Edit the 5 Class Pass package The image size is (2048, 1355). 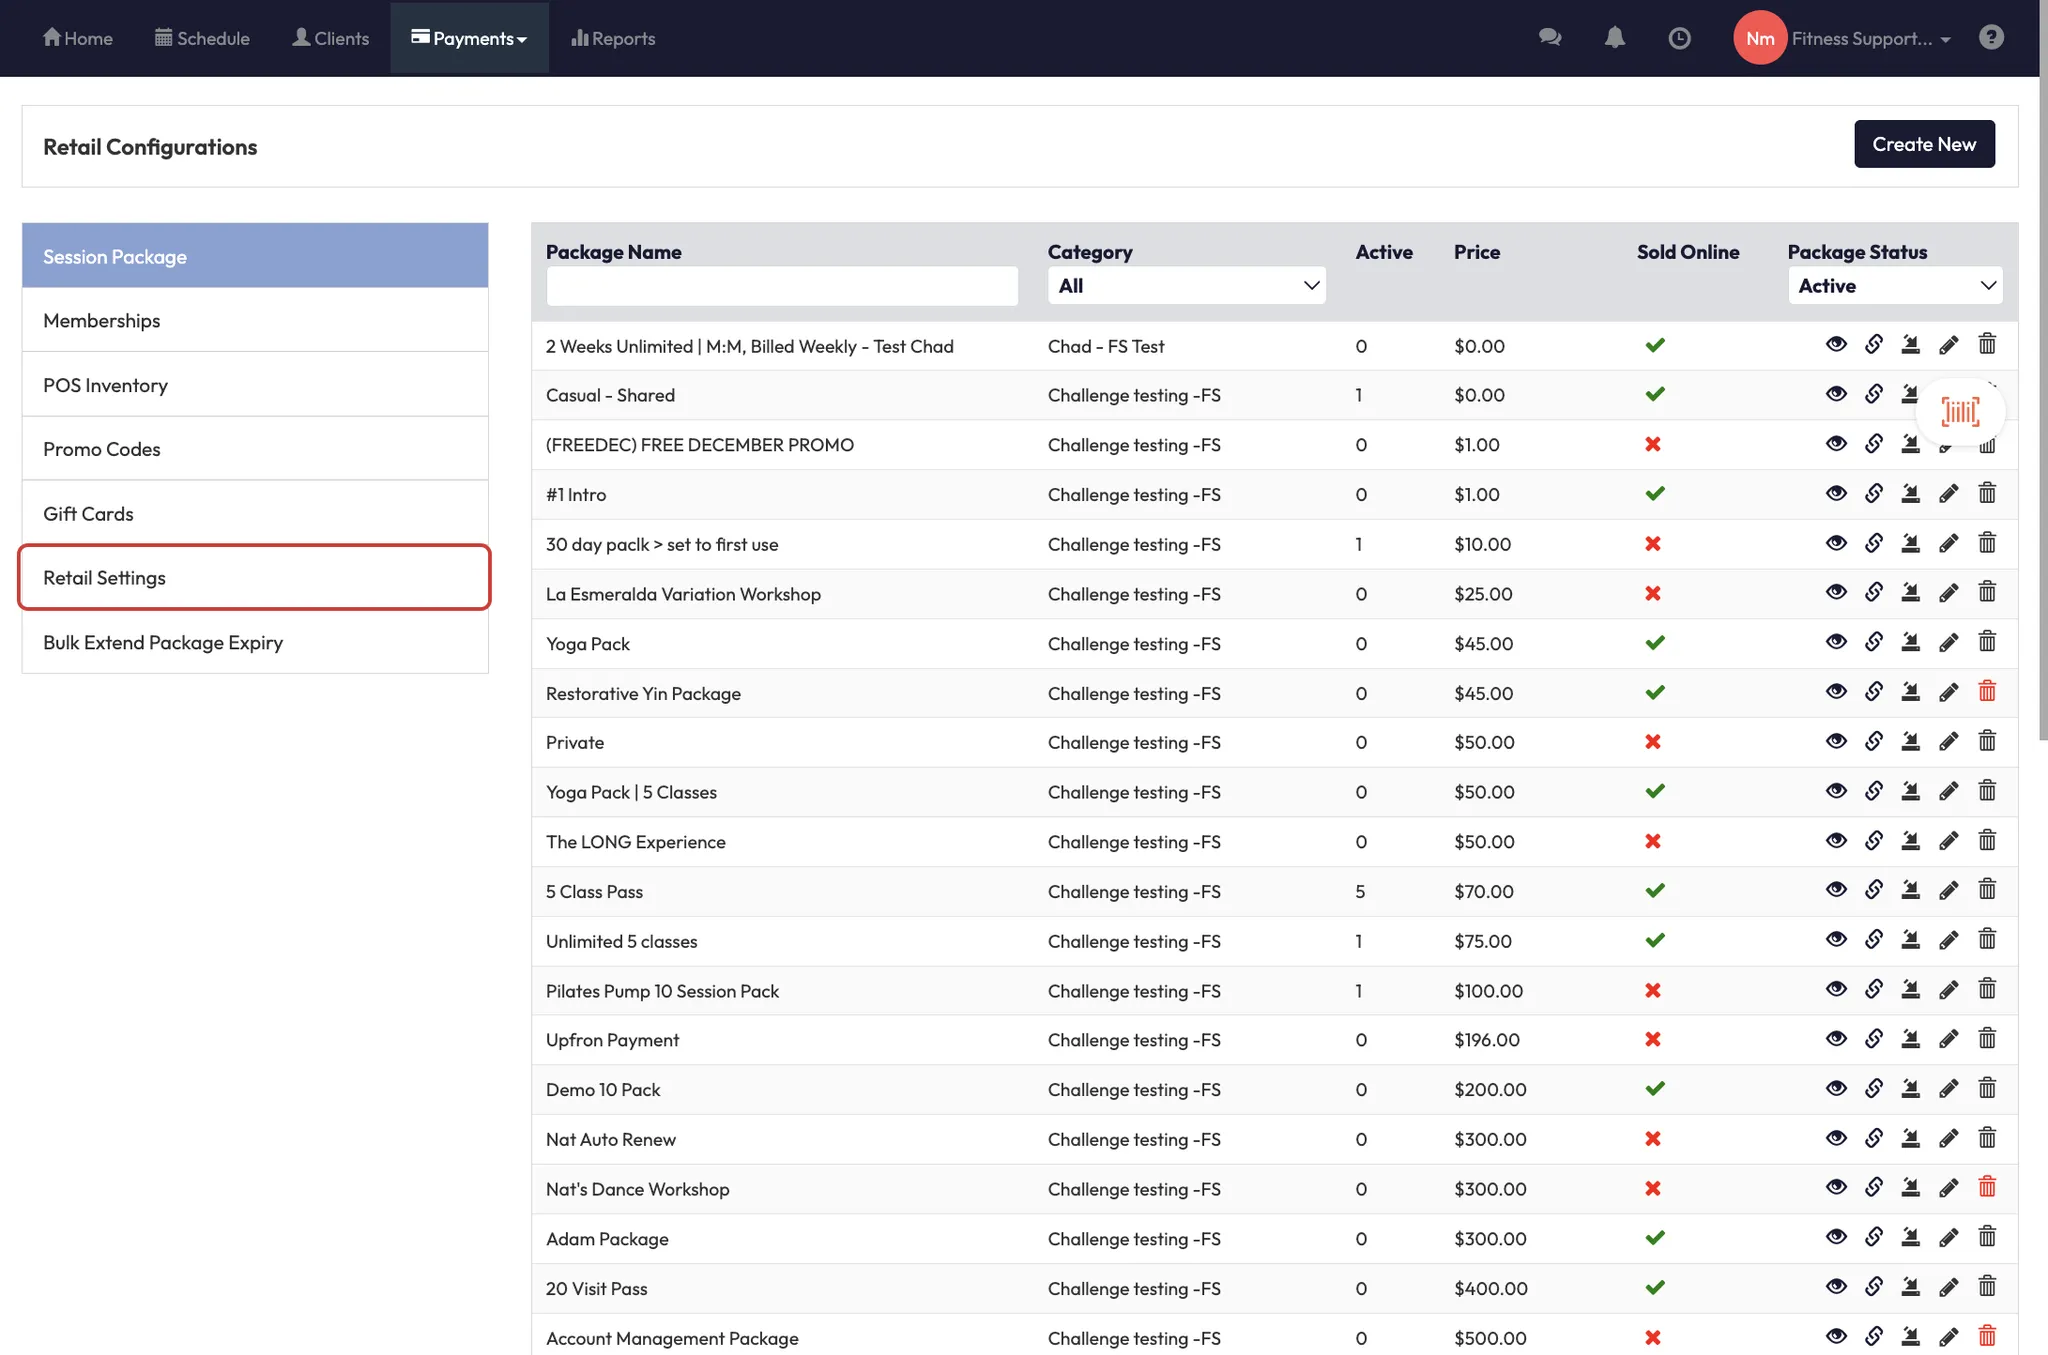(1948, 891)
